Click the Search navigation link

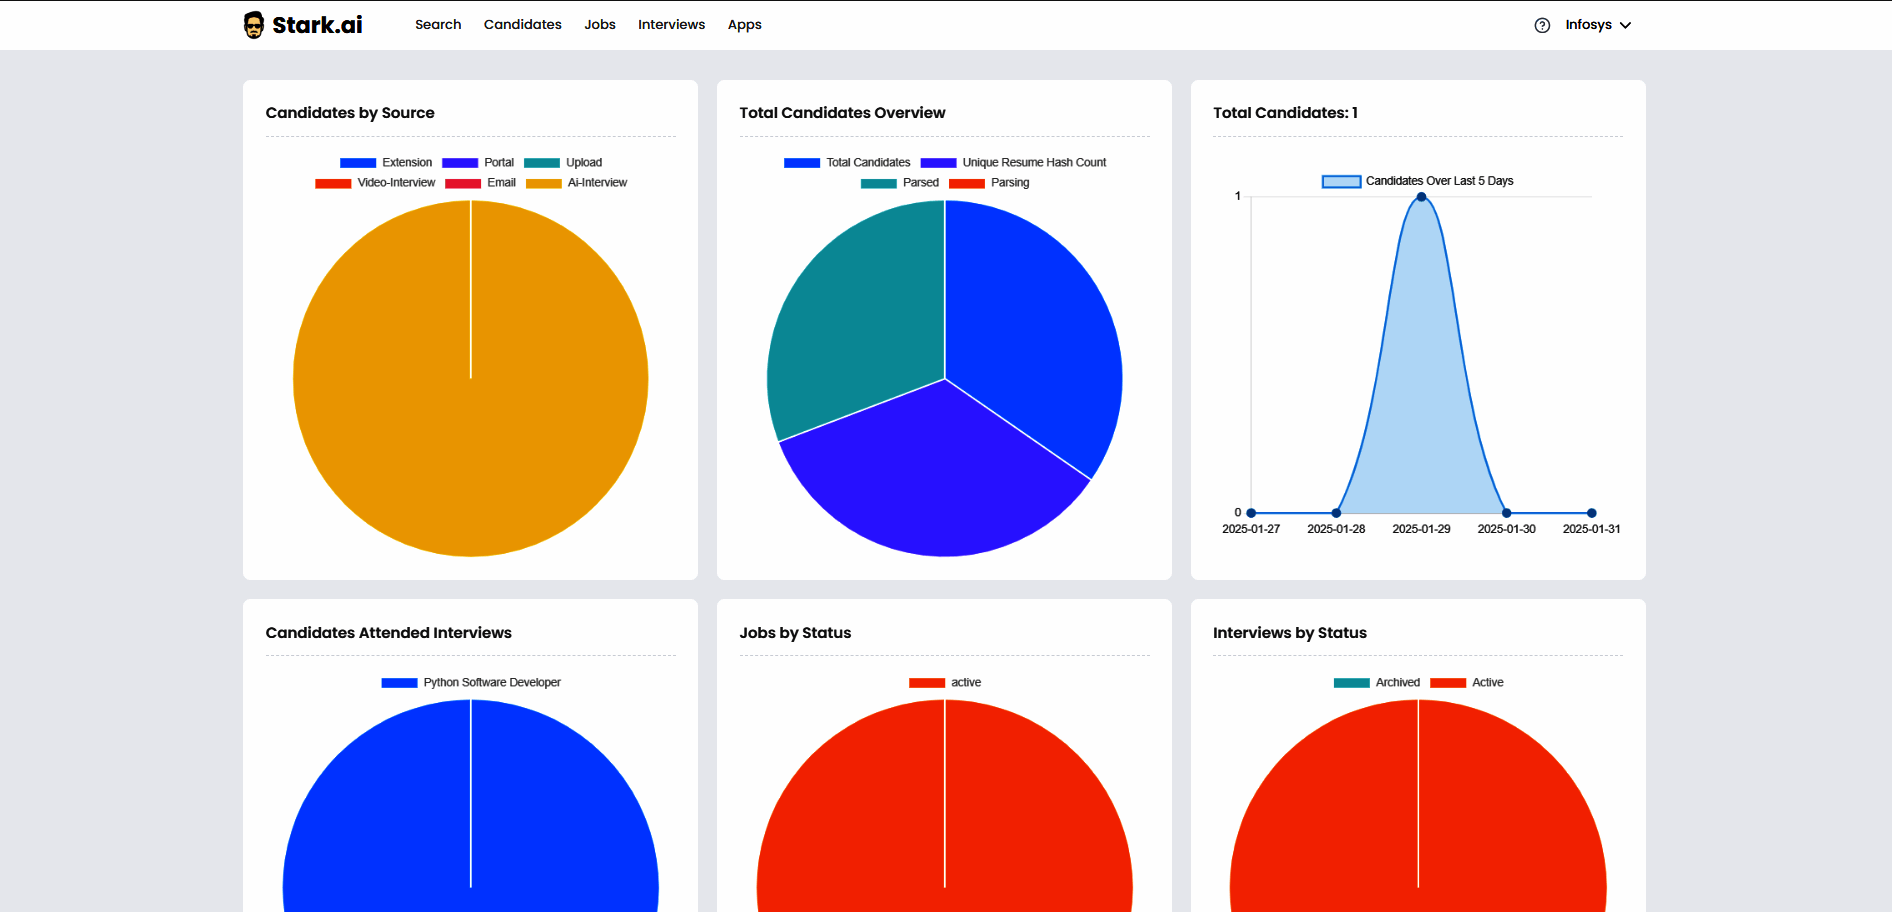point(438,24)
